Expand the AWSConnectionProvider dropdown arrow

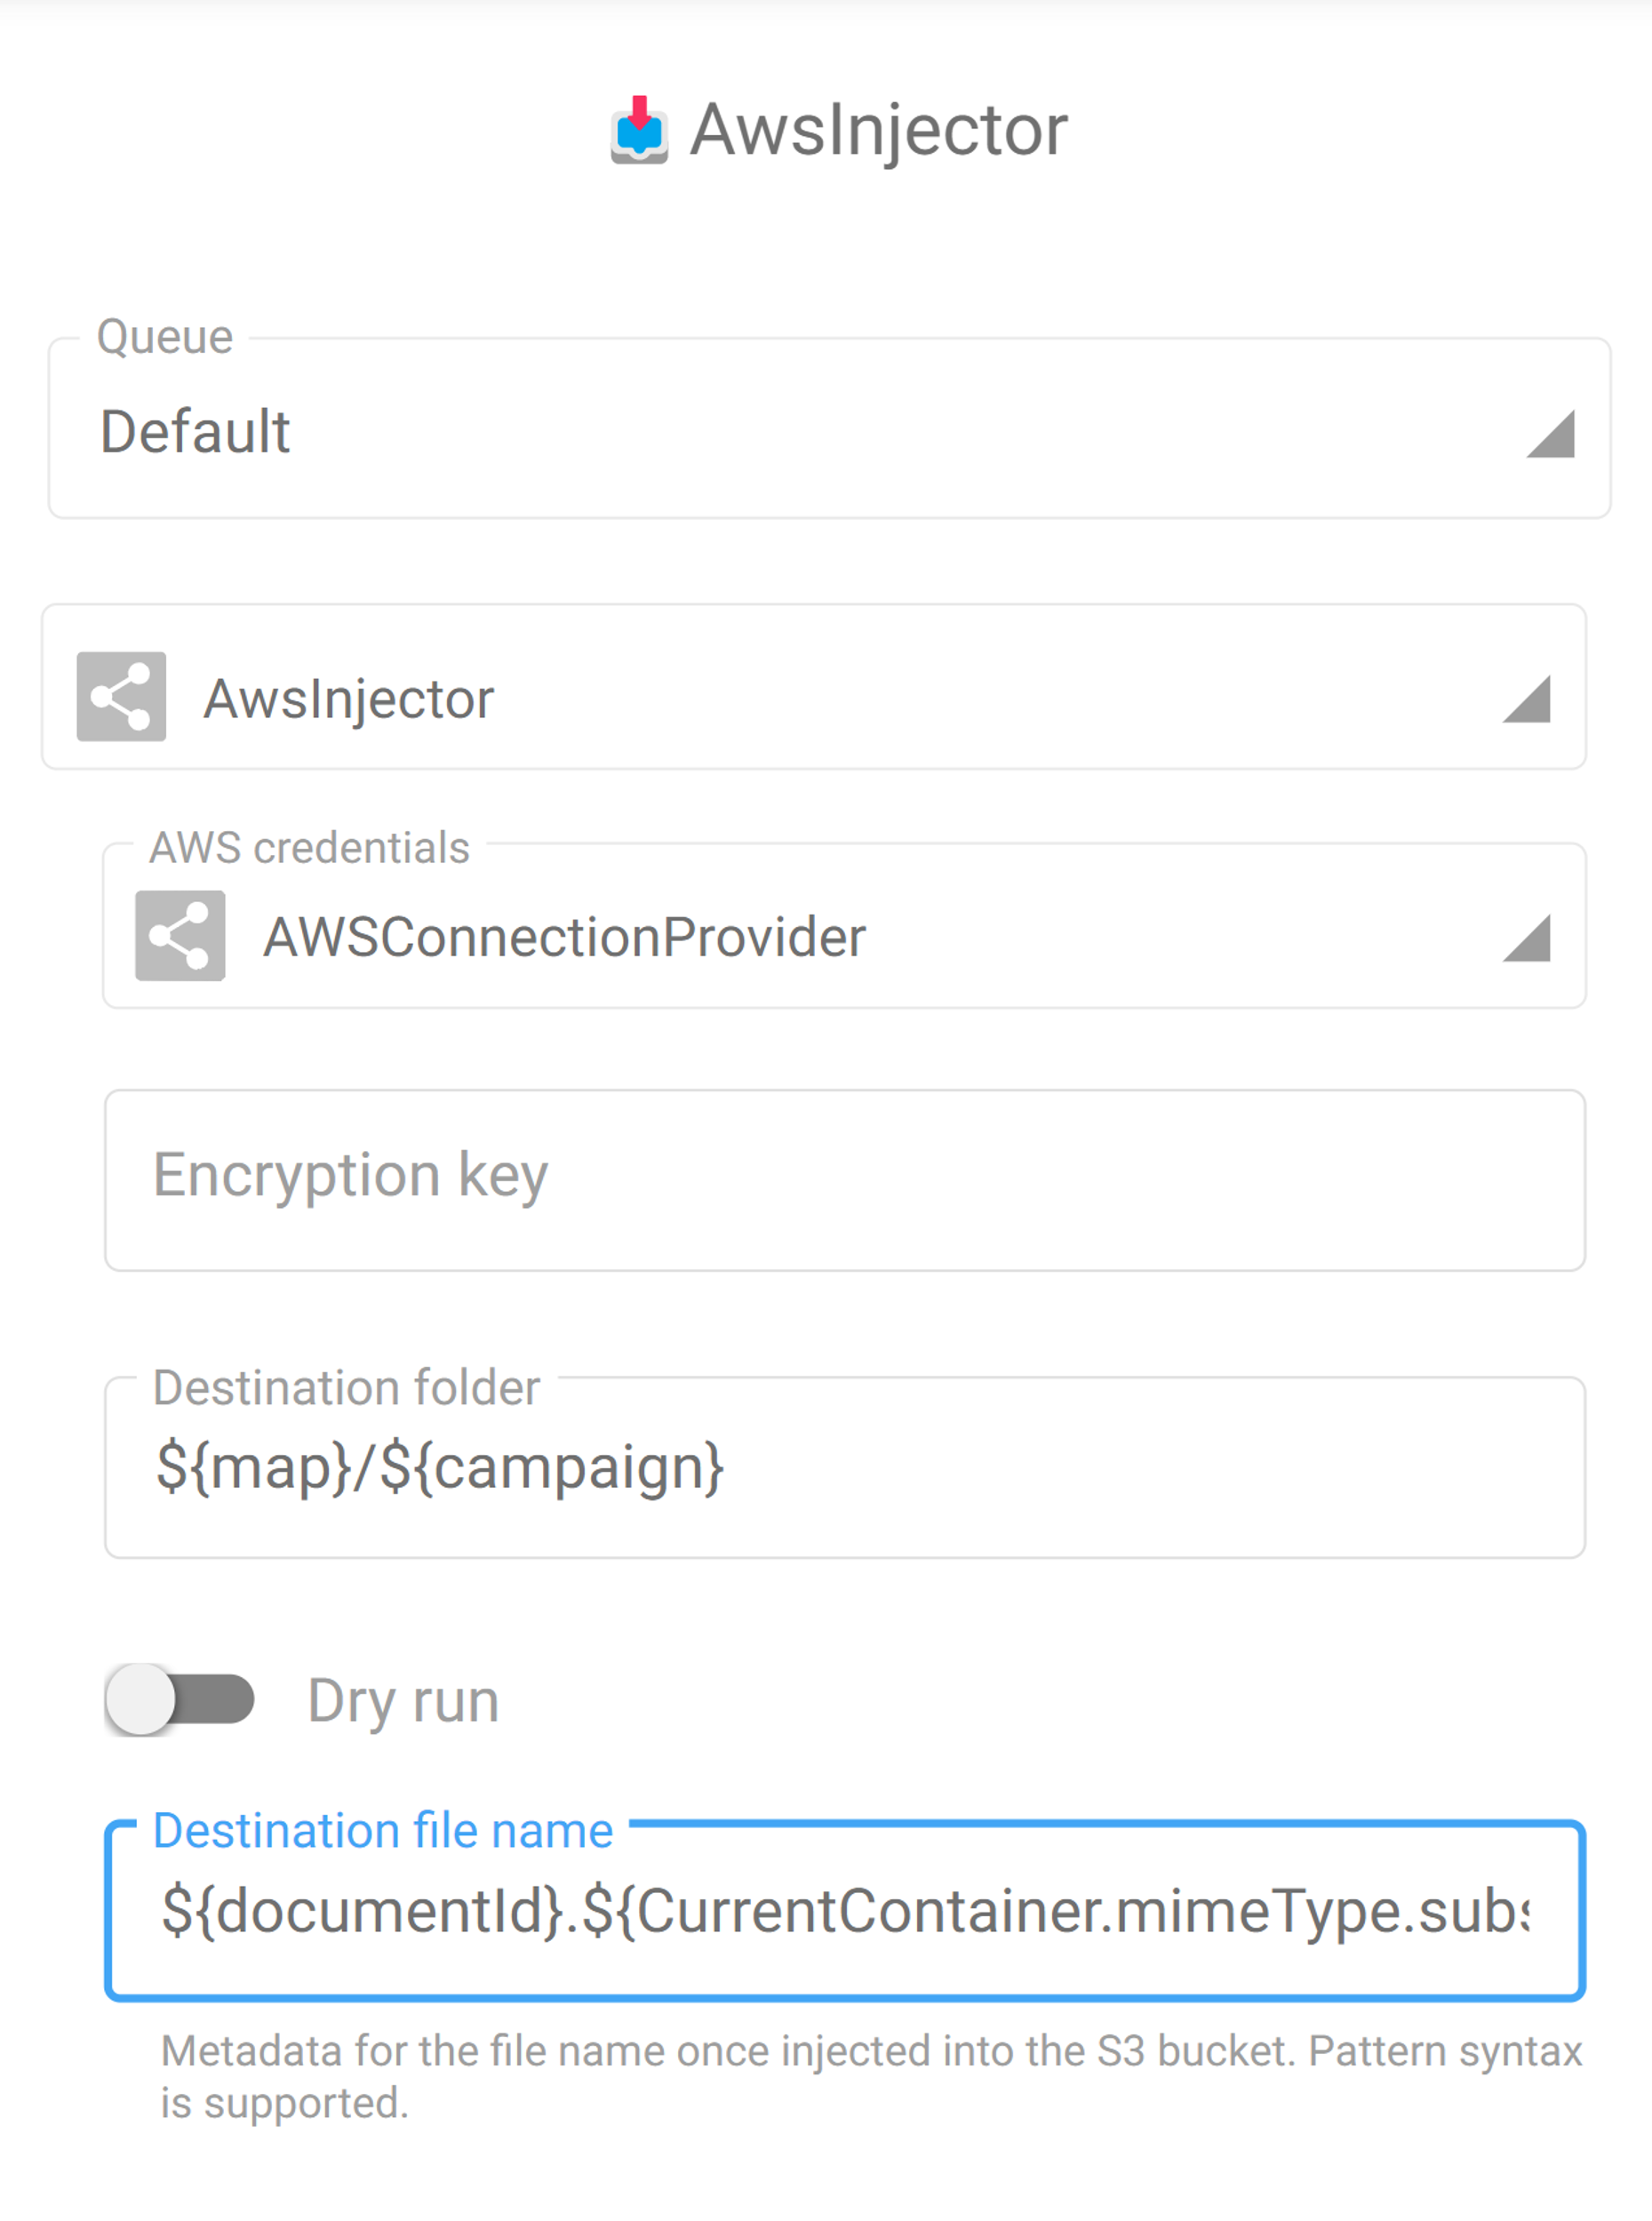click(x=1526, y=938)
